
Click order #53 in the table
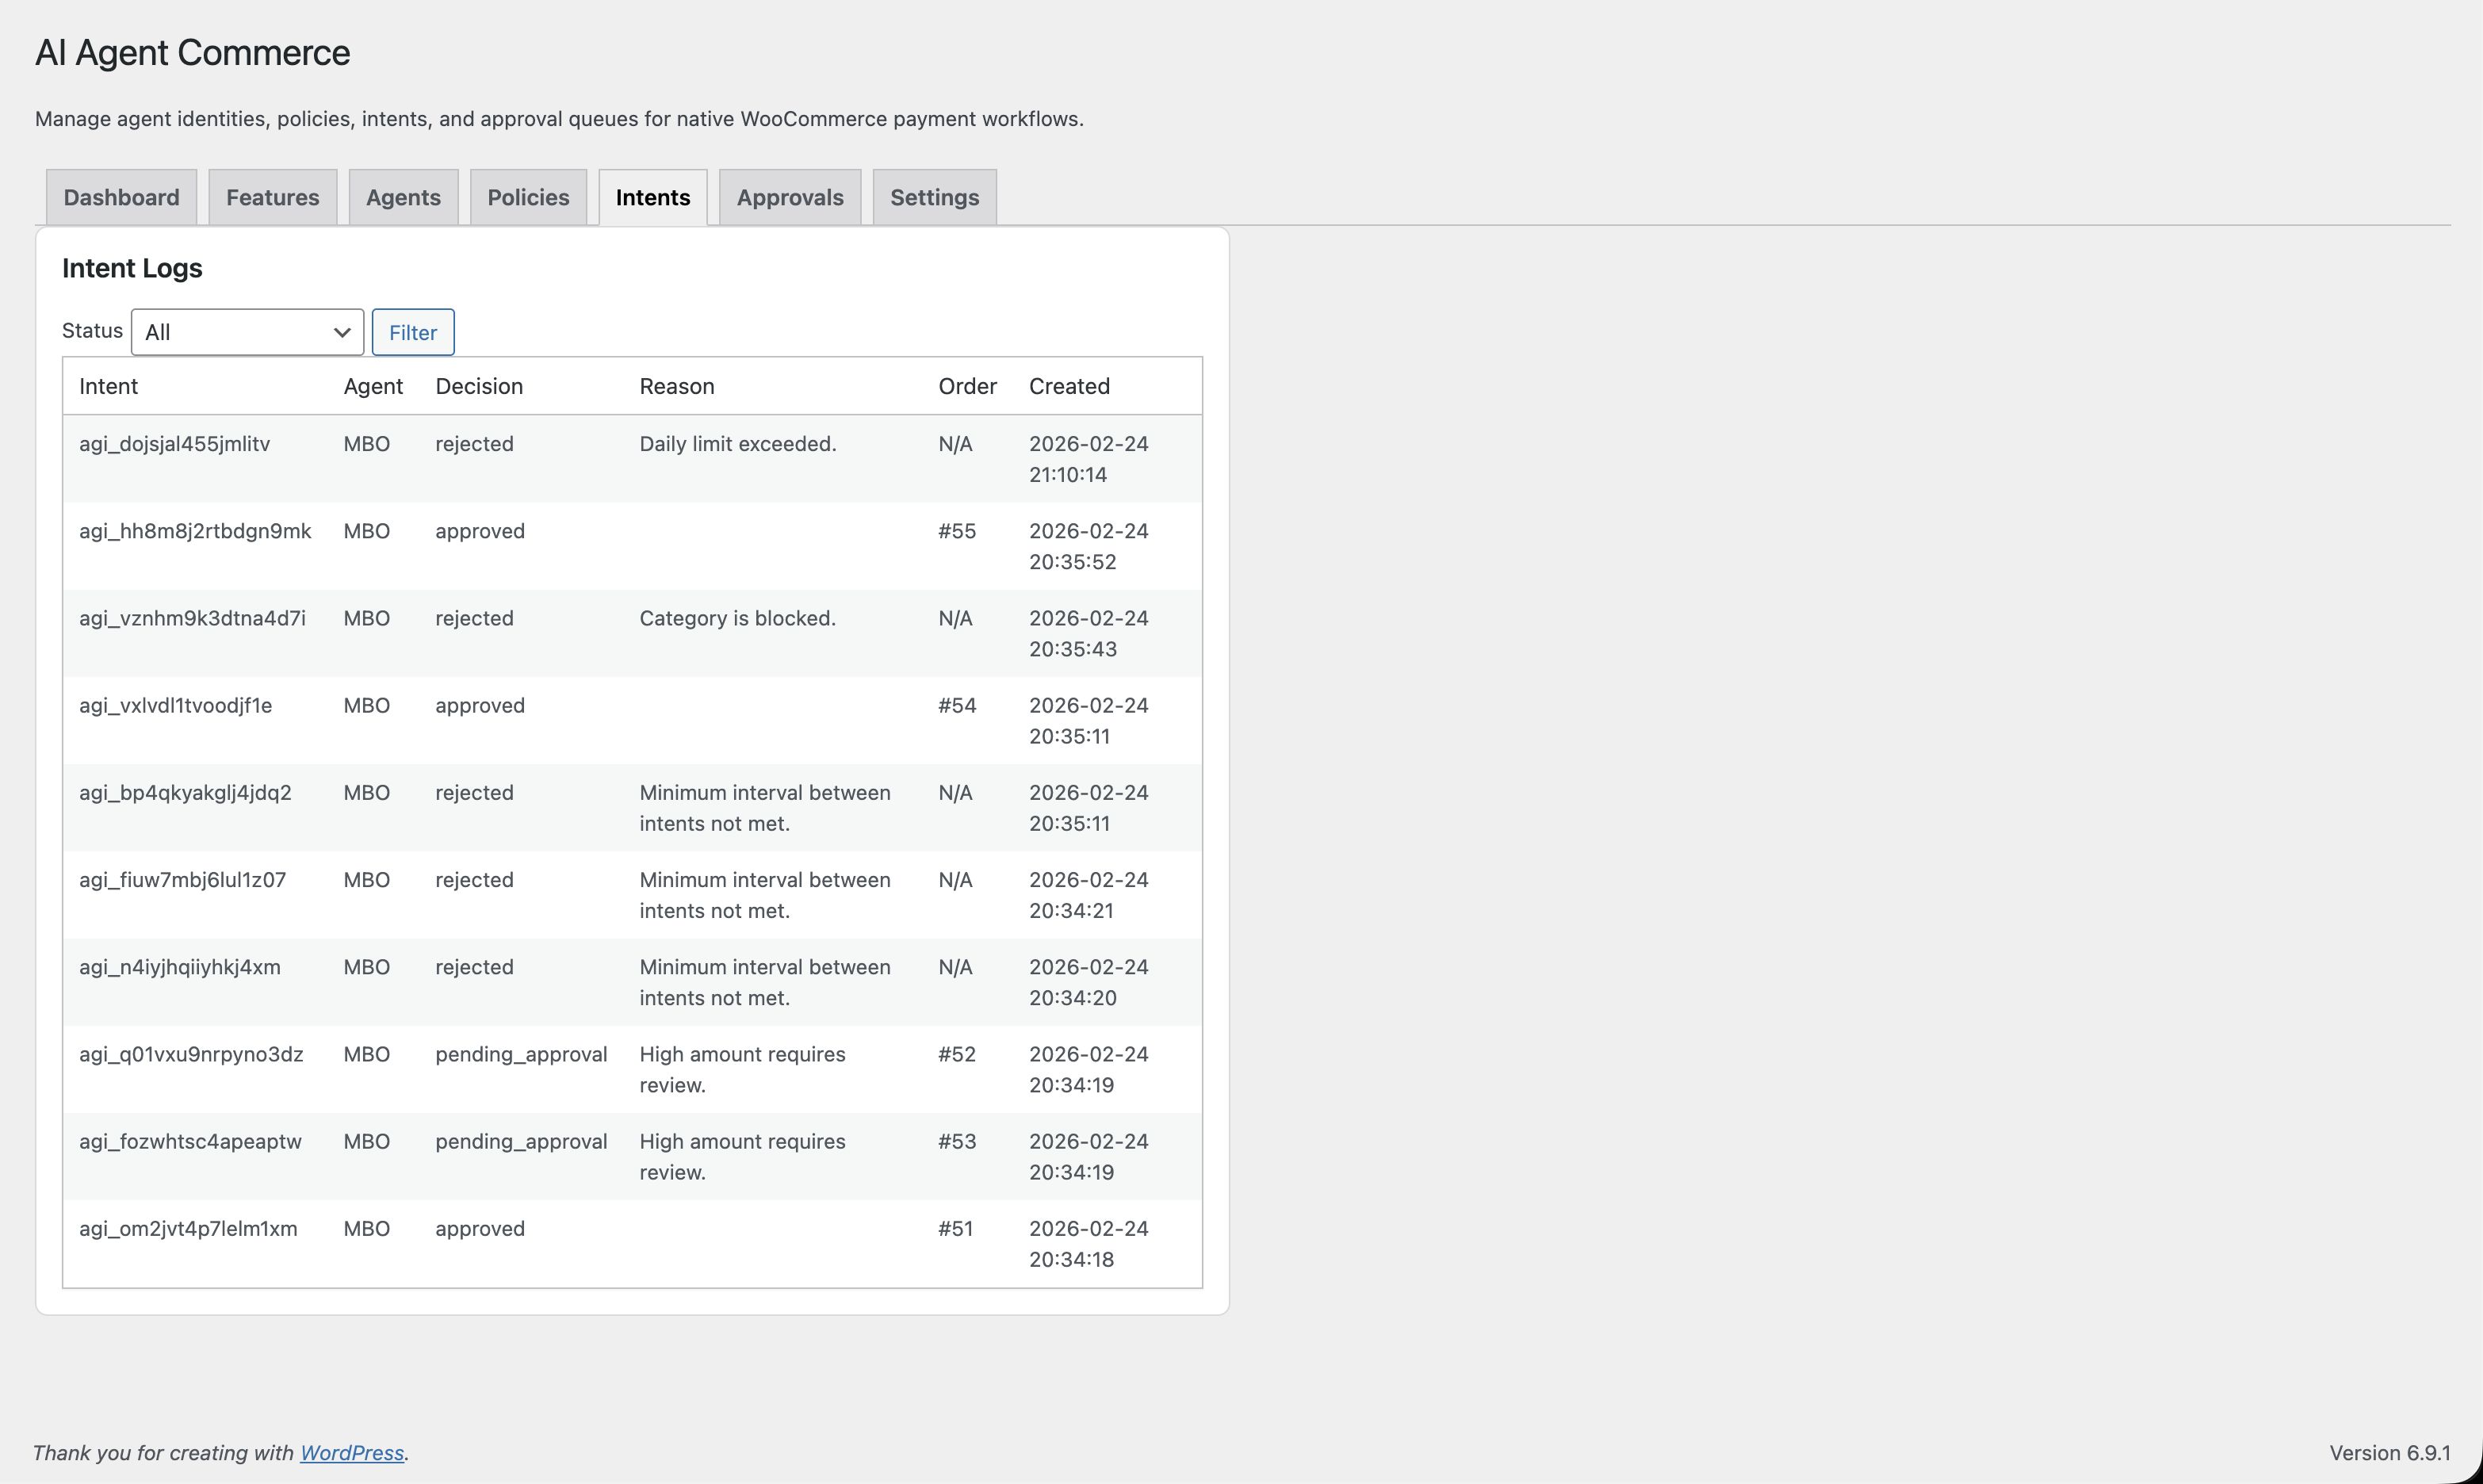click(956, 1141)
